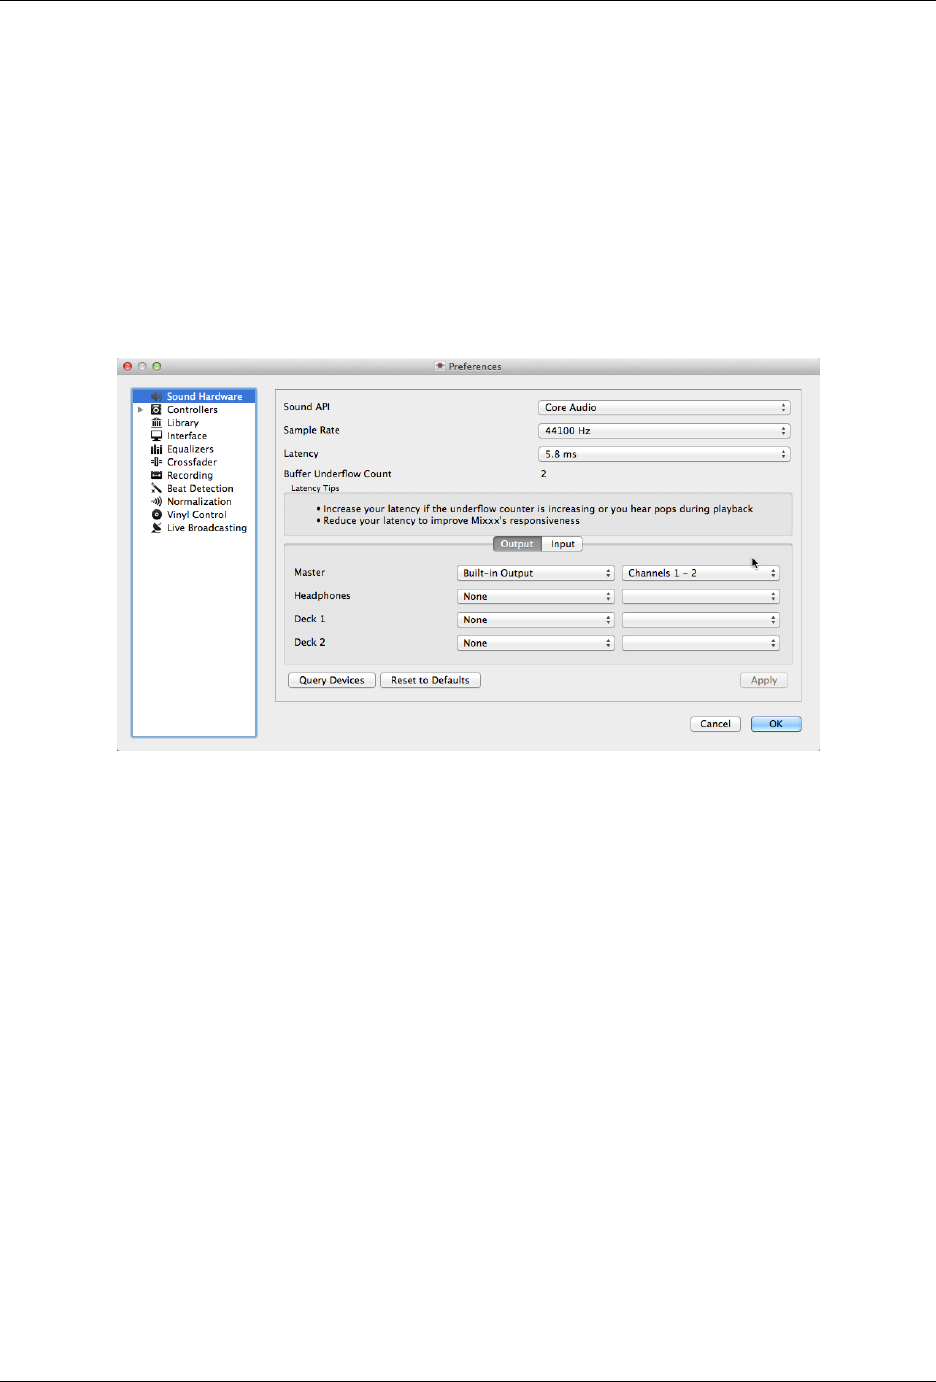Close the Preferences window red button
Viewport: 936px width, 1382px height.
(127, 366)
